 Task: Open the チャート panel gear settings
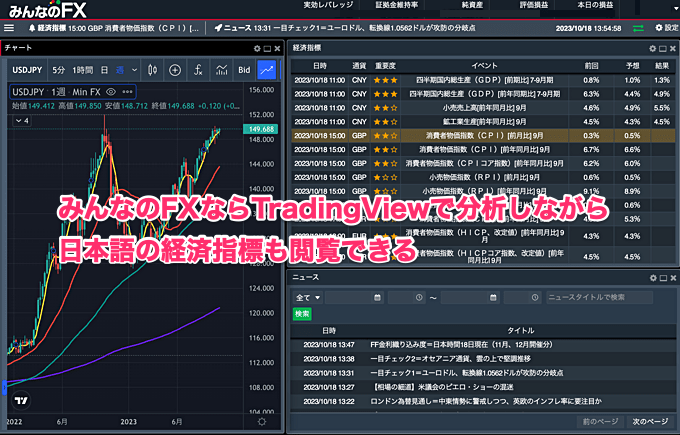[x=257, y=49]
